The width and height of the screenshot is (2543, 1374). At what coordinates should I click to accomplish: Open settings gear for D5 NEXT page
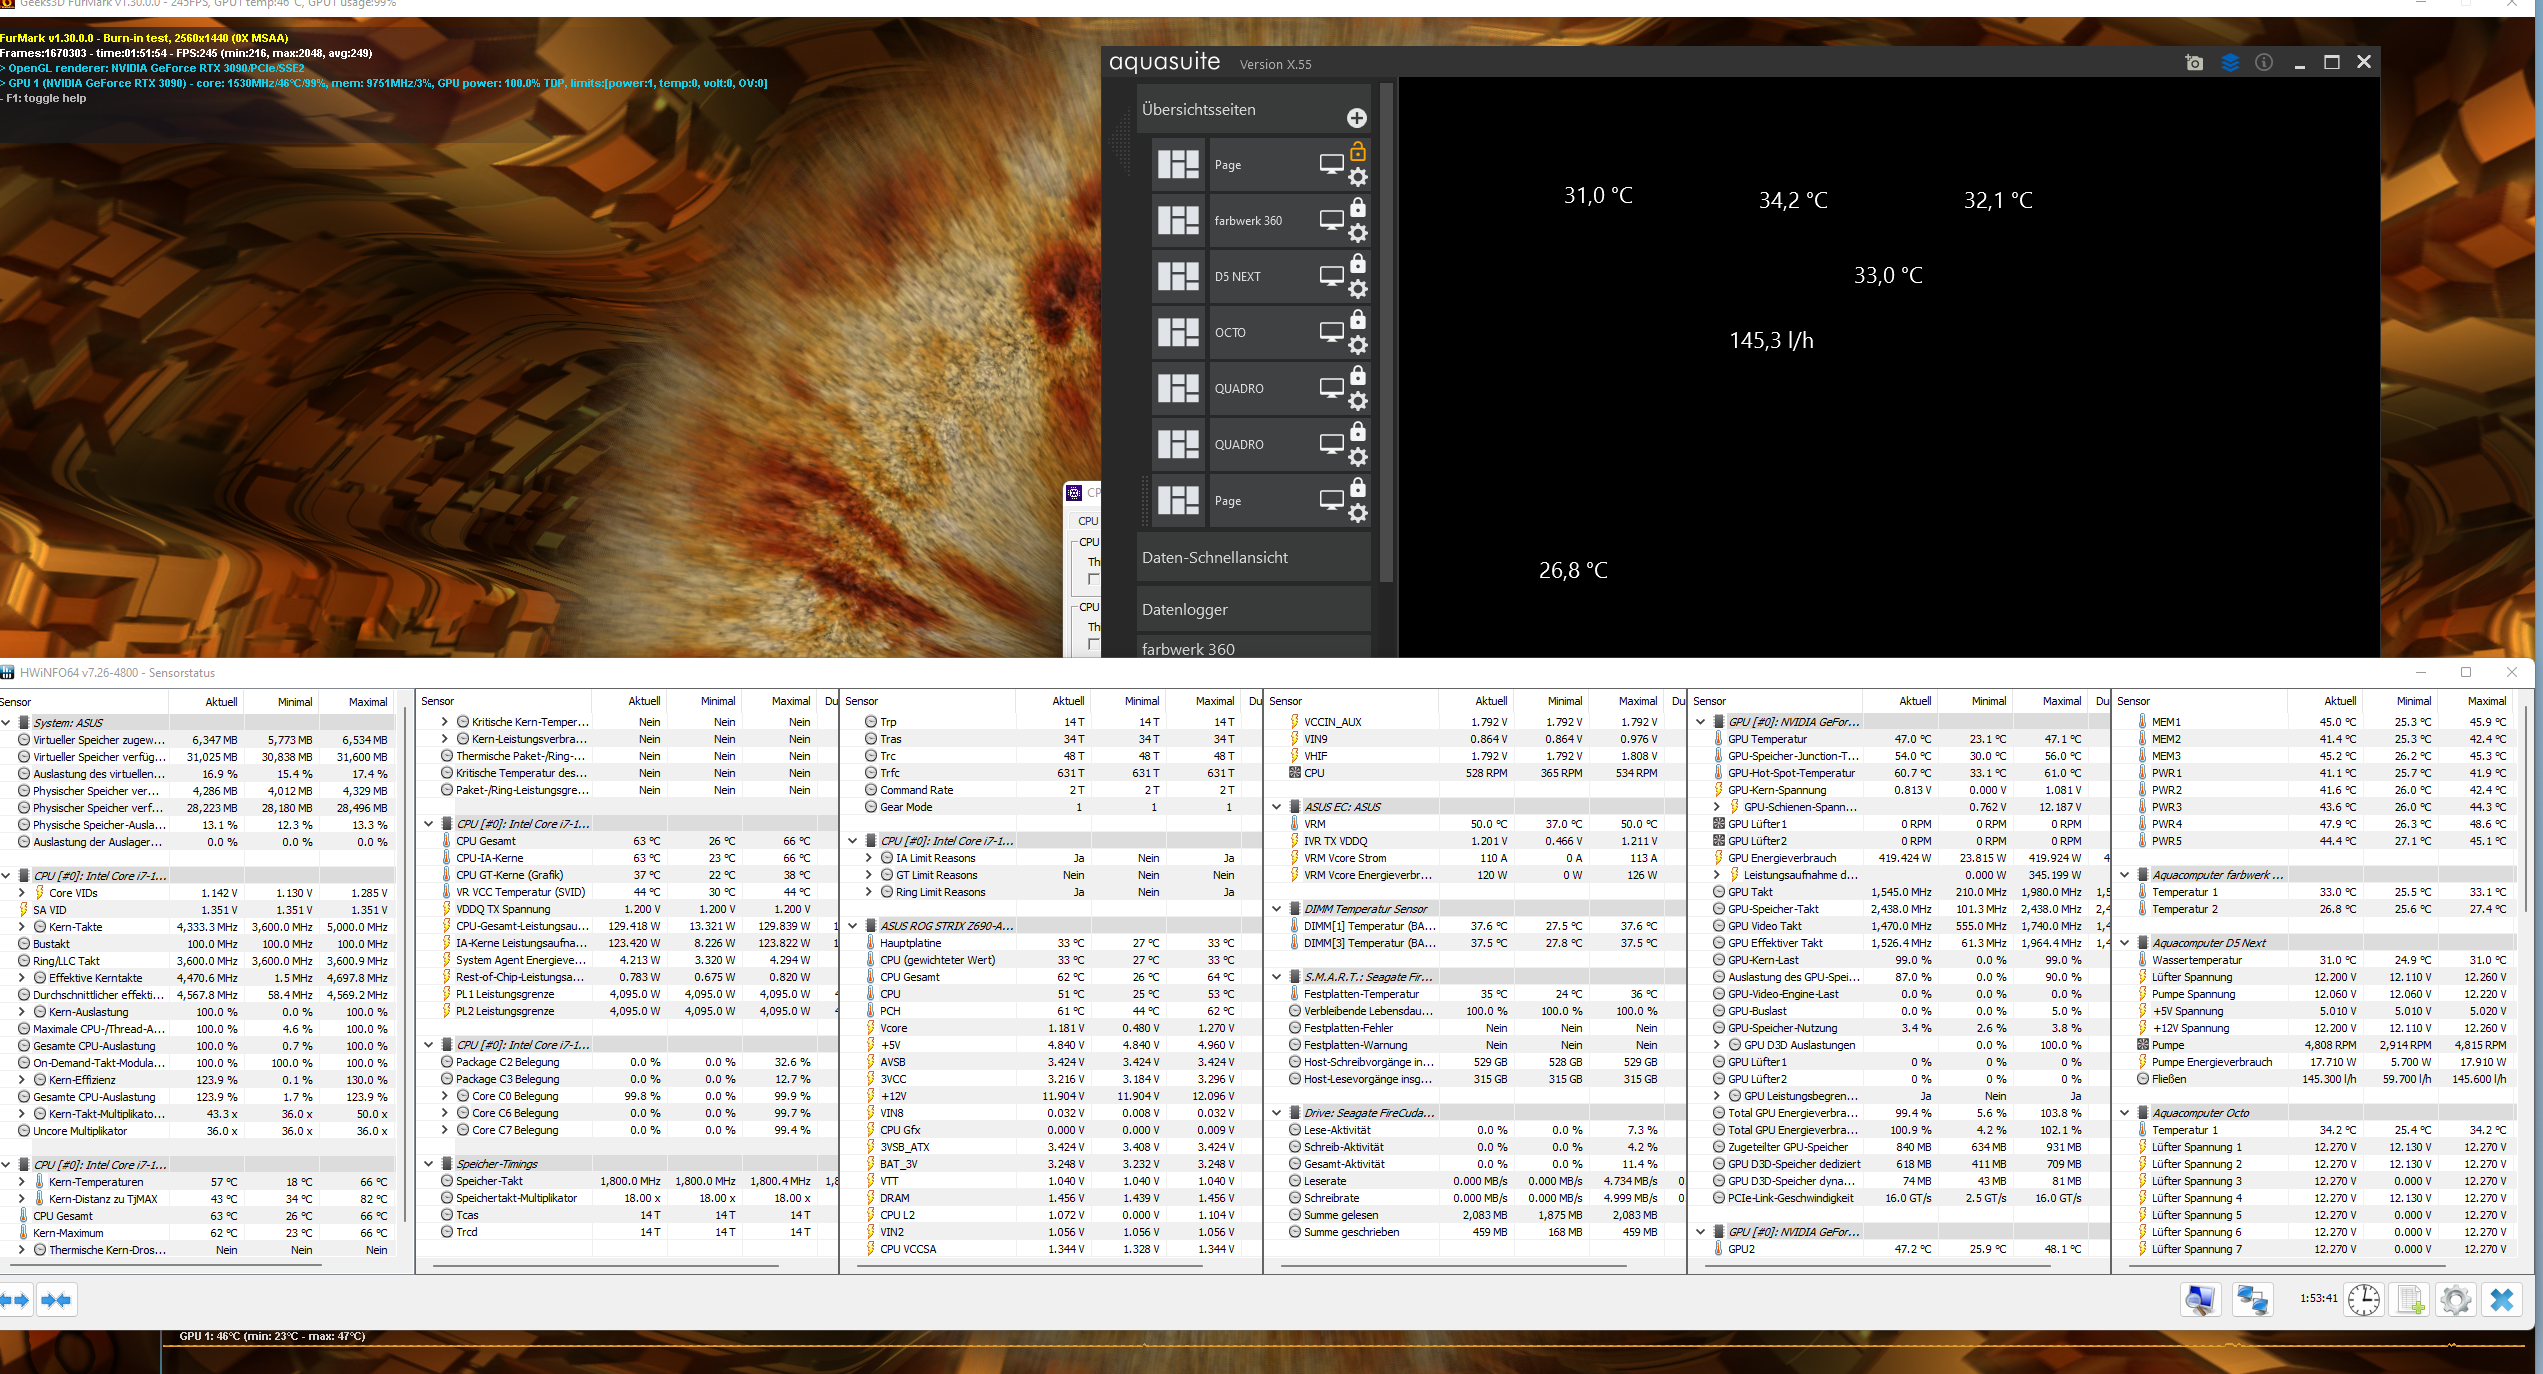click(x=1358, y=289)
